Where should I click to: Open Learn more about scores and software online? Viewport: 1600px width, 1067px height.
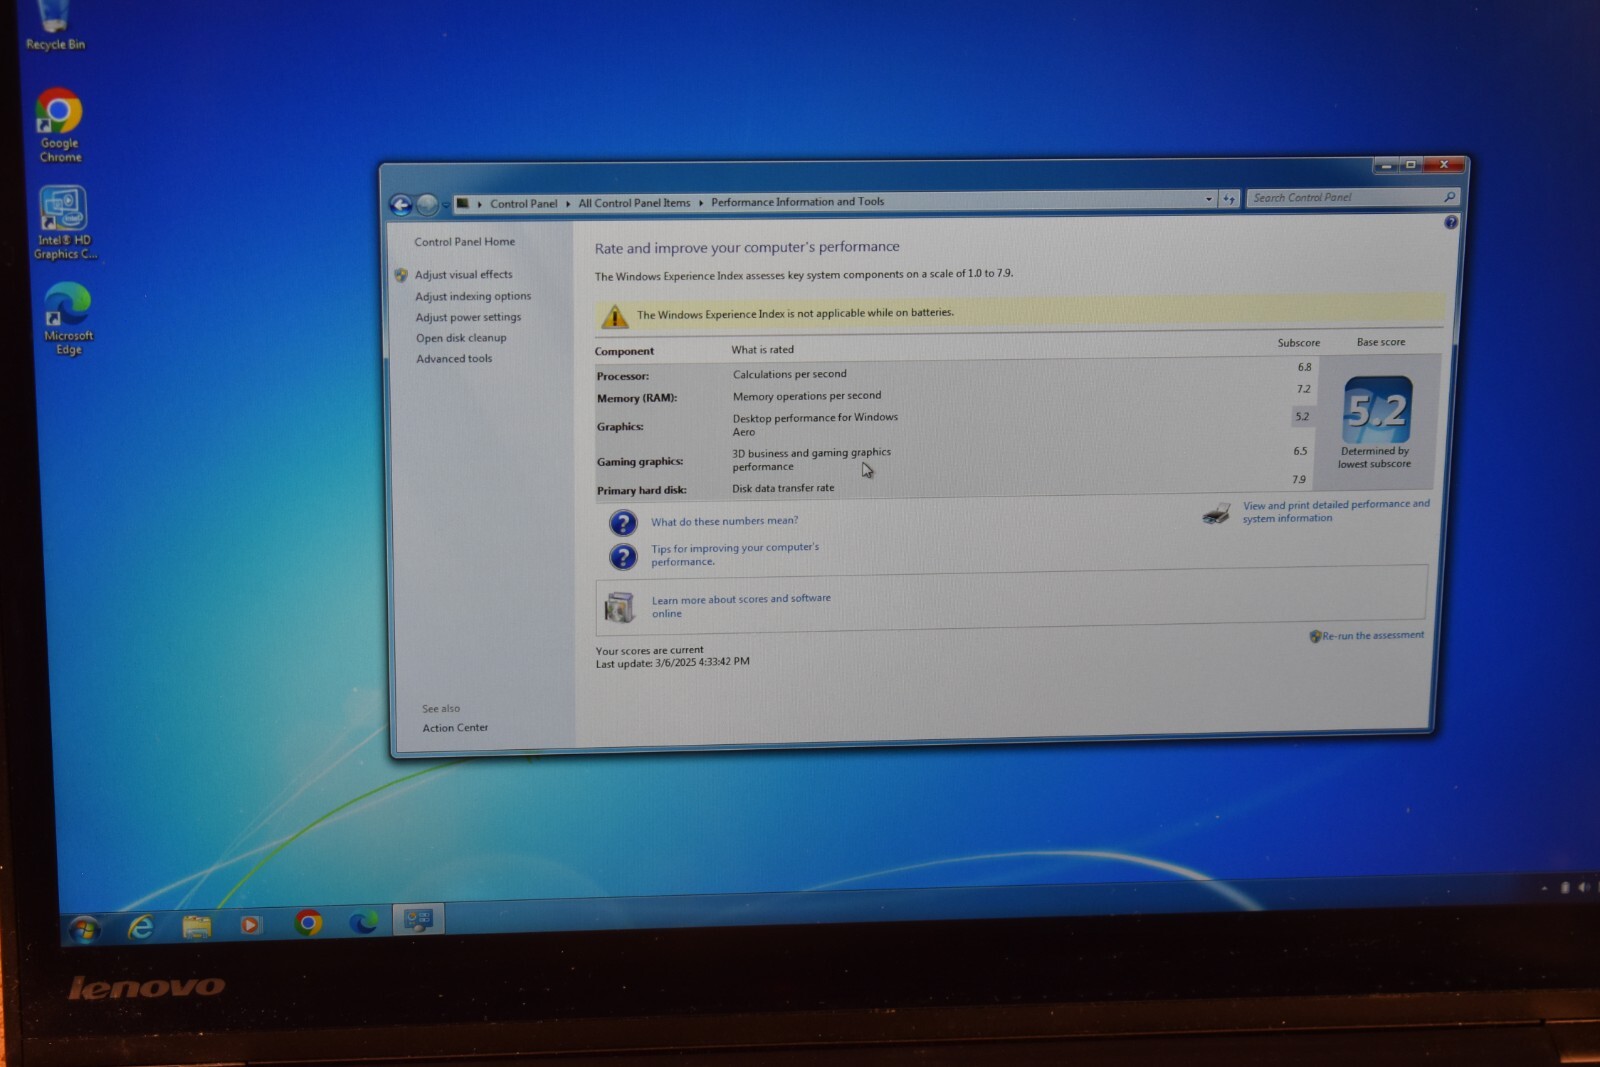pyautogui.click(x=740, y=606)
